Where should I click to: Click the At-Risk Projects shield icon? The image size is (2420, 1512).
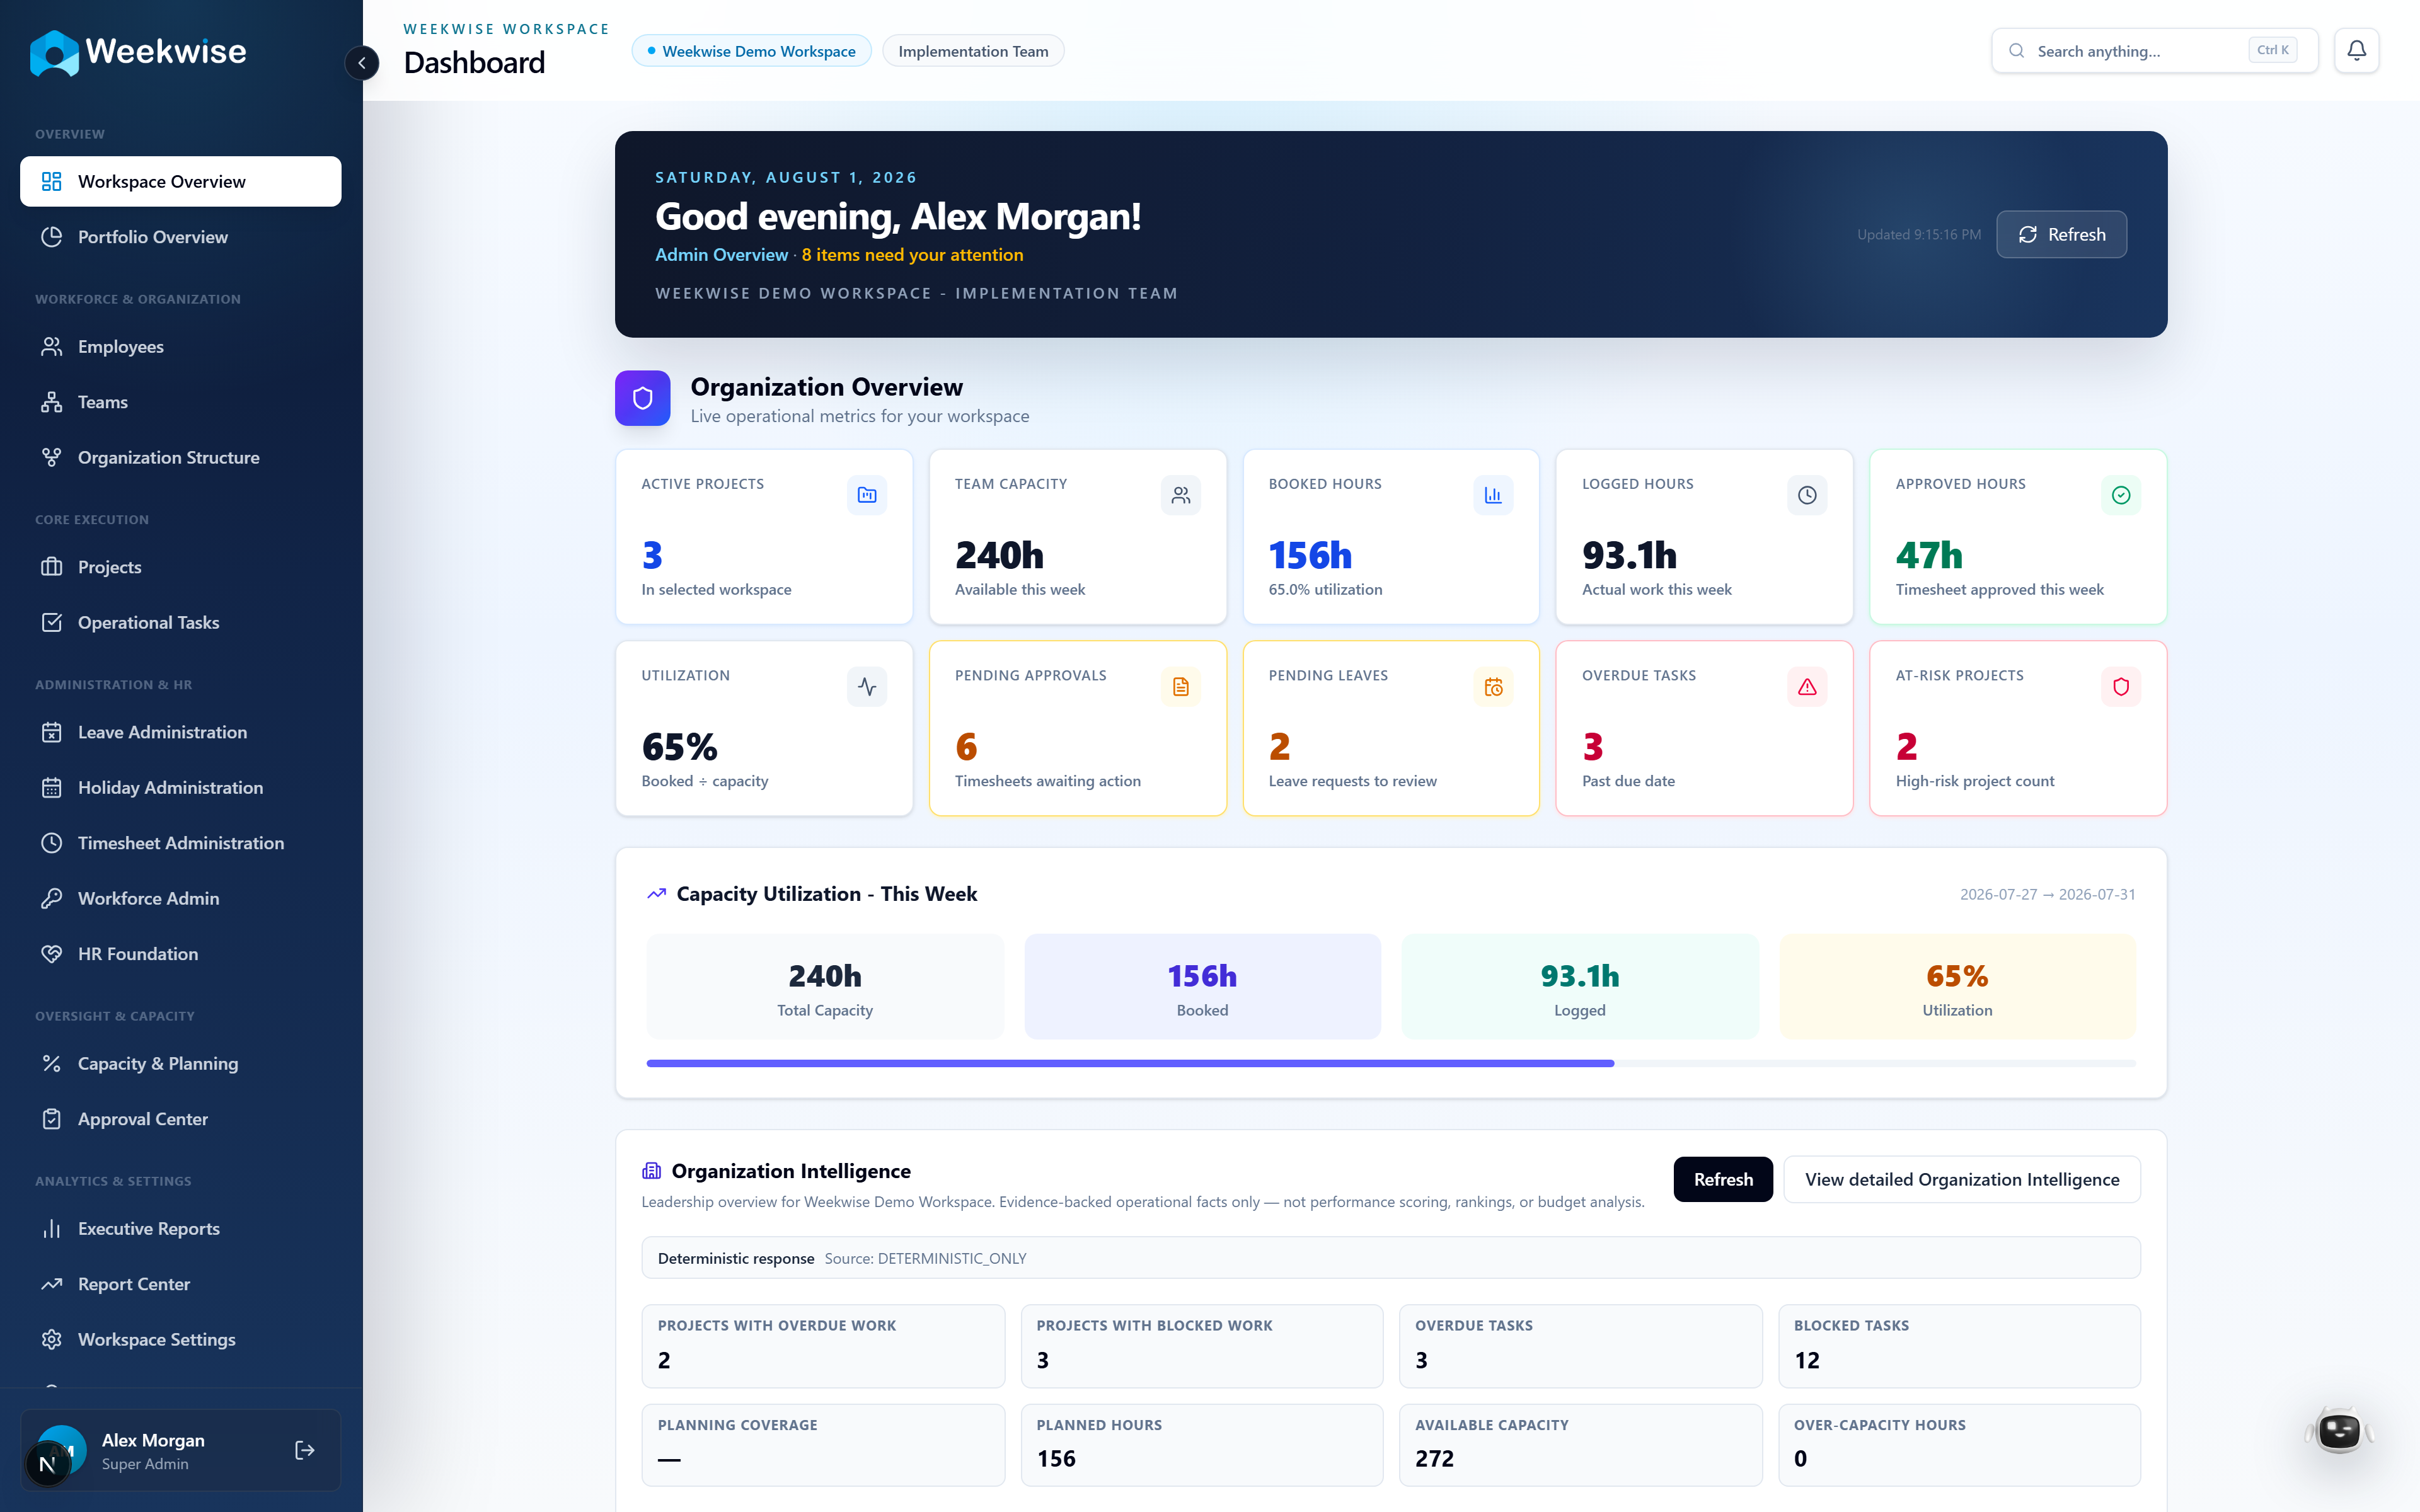click(2120, 687)
